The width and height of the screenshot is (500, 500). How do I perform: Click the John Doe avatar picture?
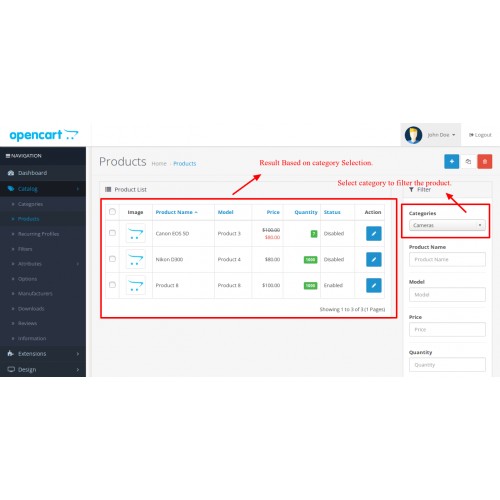(x=413, y=135)
